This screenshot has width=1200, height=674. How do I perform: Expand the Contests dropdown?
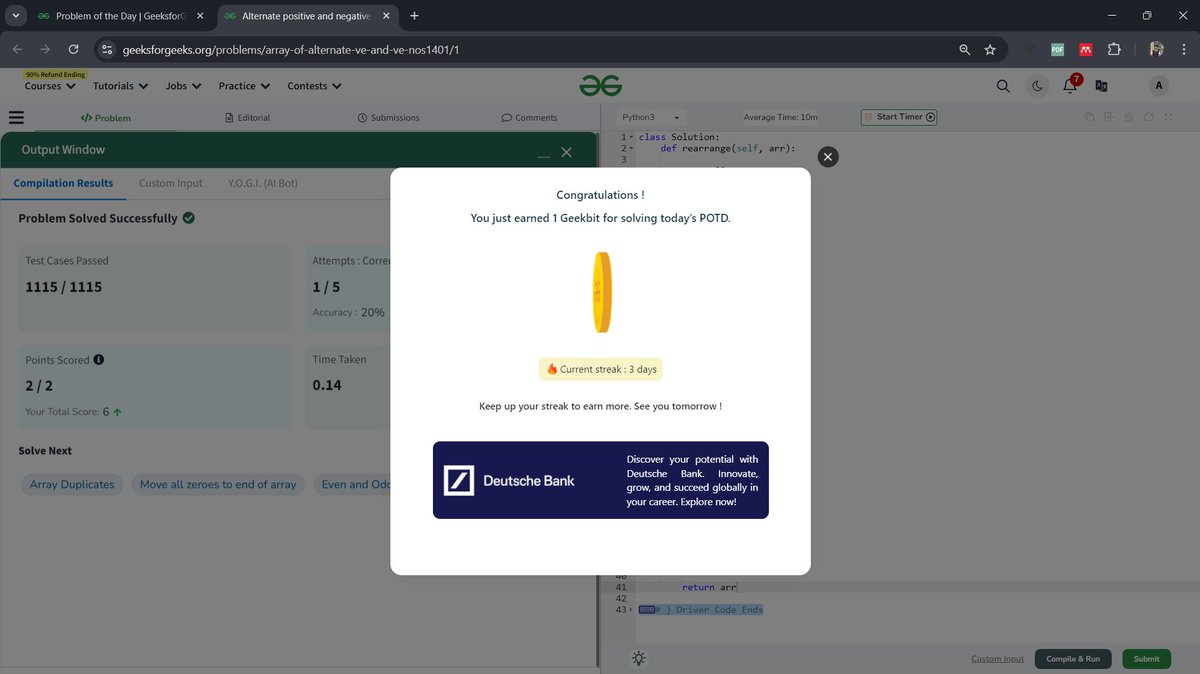[x=314, y=86]
